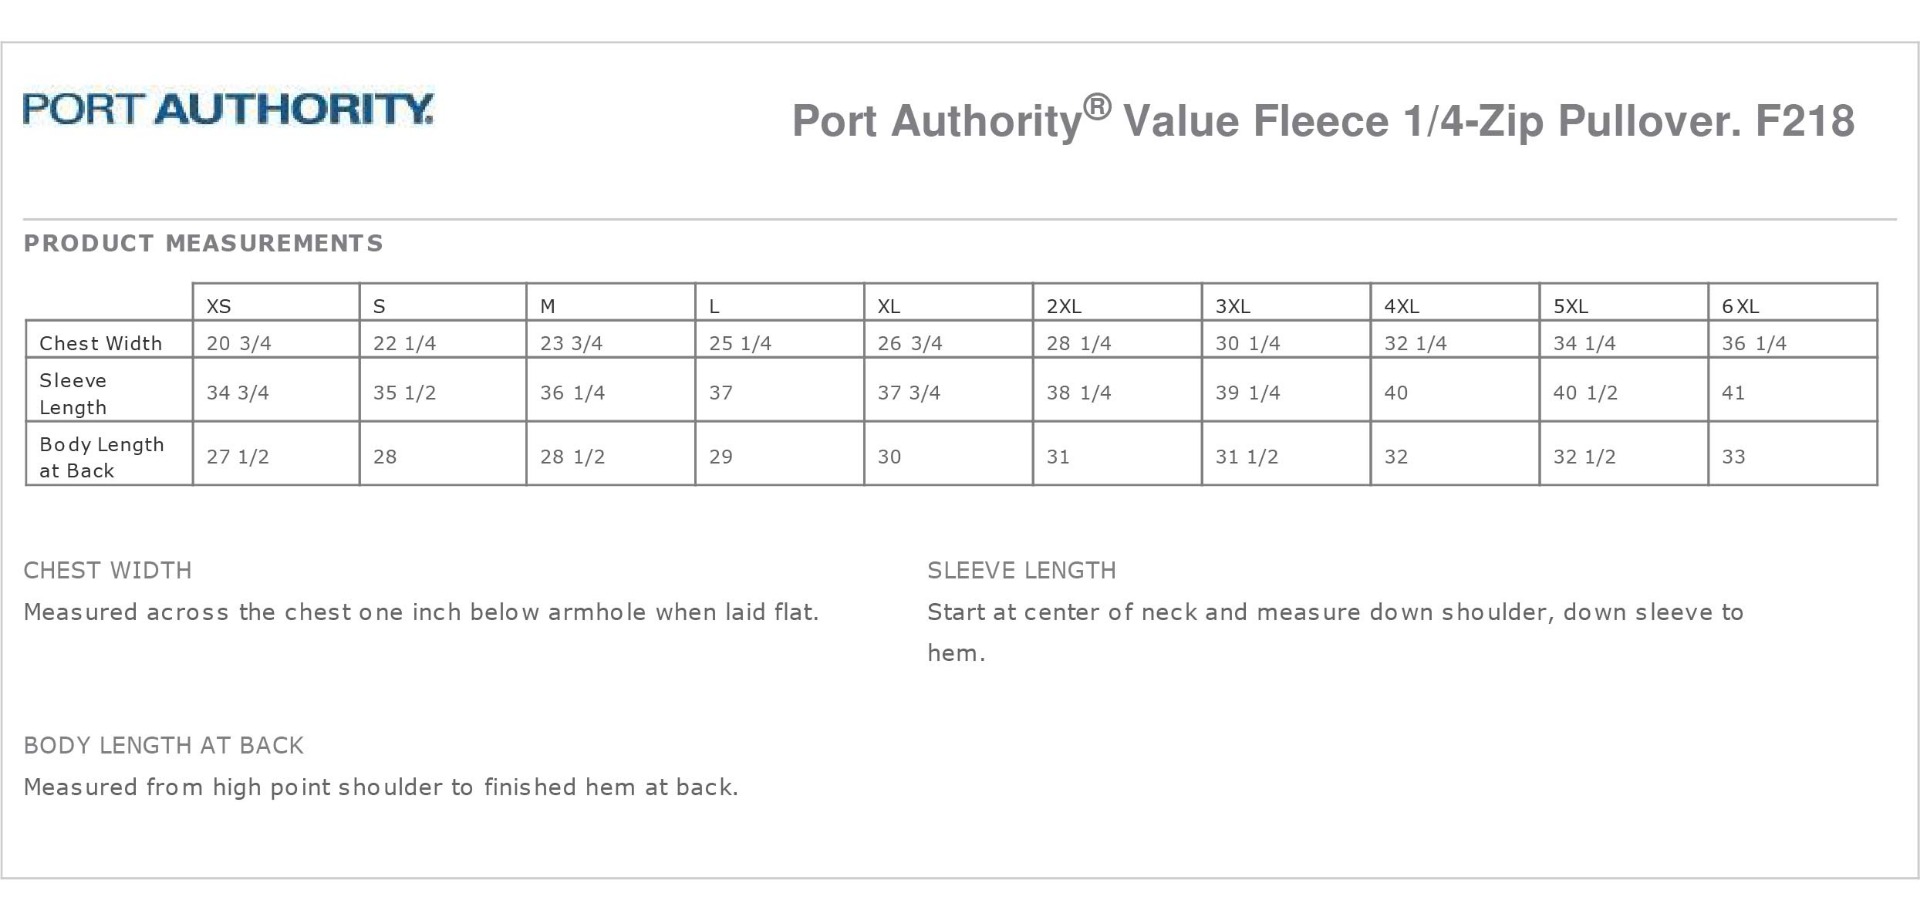Viewport: 1920px width, 900px height.
Task: Click the 2XL chest width value 28 1/4
Action: (1079, 343)
